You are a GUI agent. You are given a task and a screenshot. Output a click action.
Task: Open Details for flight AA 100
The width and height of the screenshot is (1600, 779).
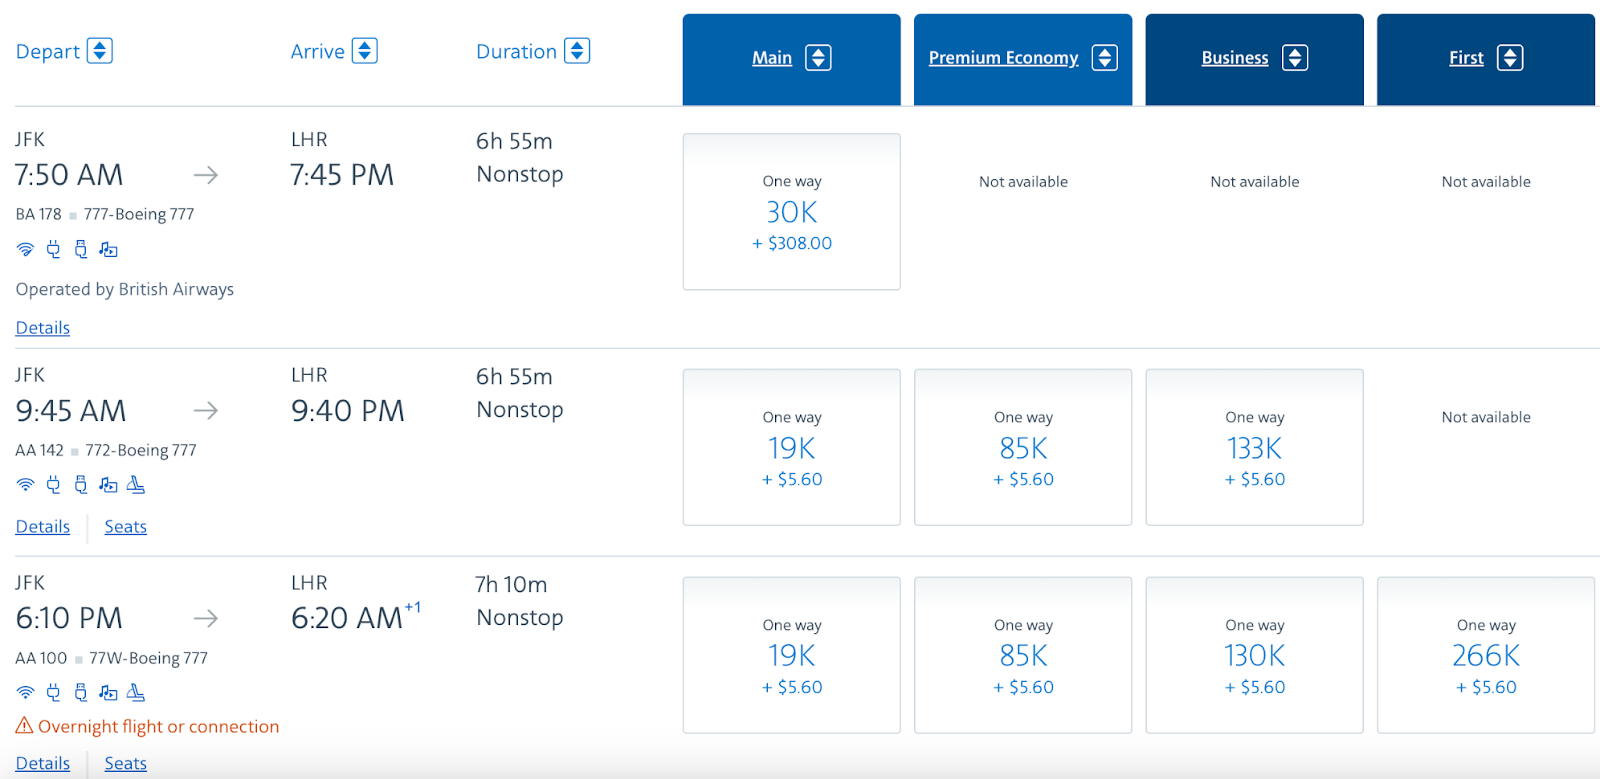43,764
